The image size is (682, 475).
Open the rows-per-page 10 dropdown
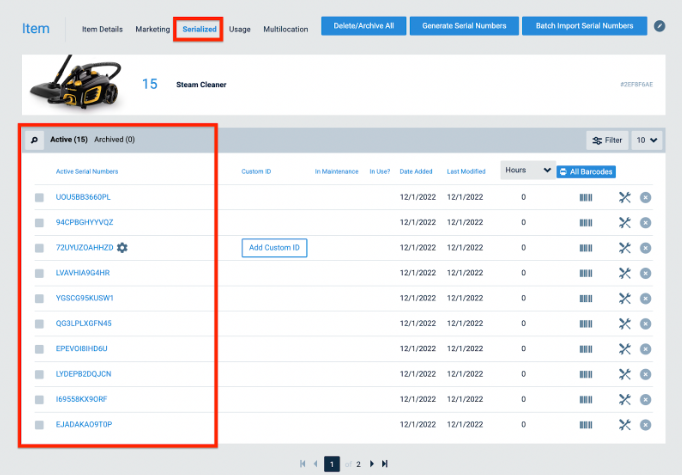(x=647, y=140)
